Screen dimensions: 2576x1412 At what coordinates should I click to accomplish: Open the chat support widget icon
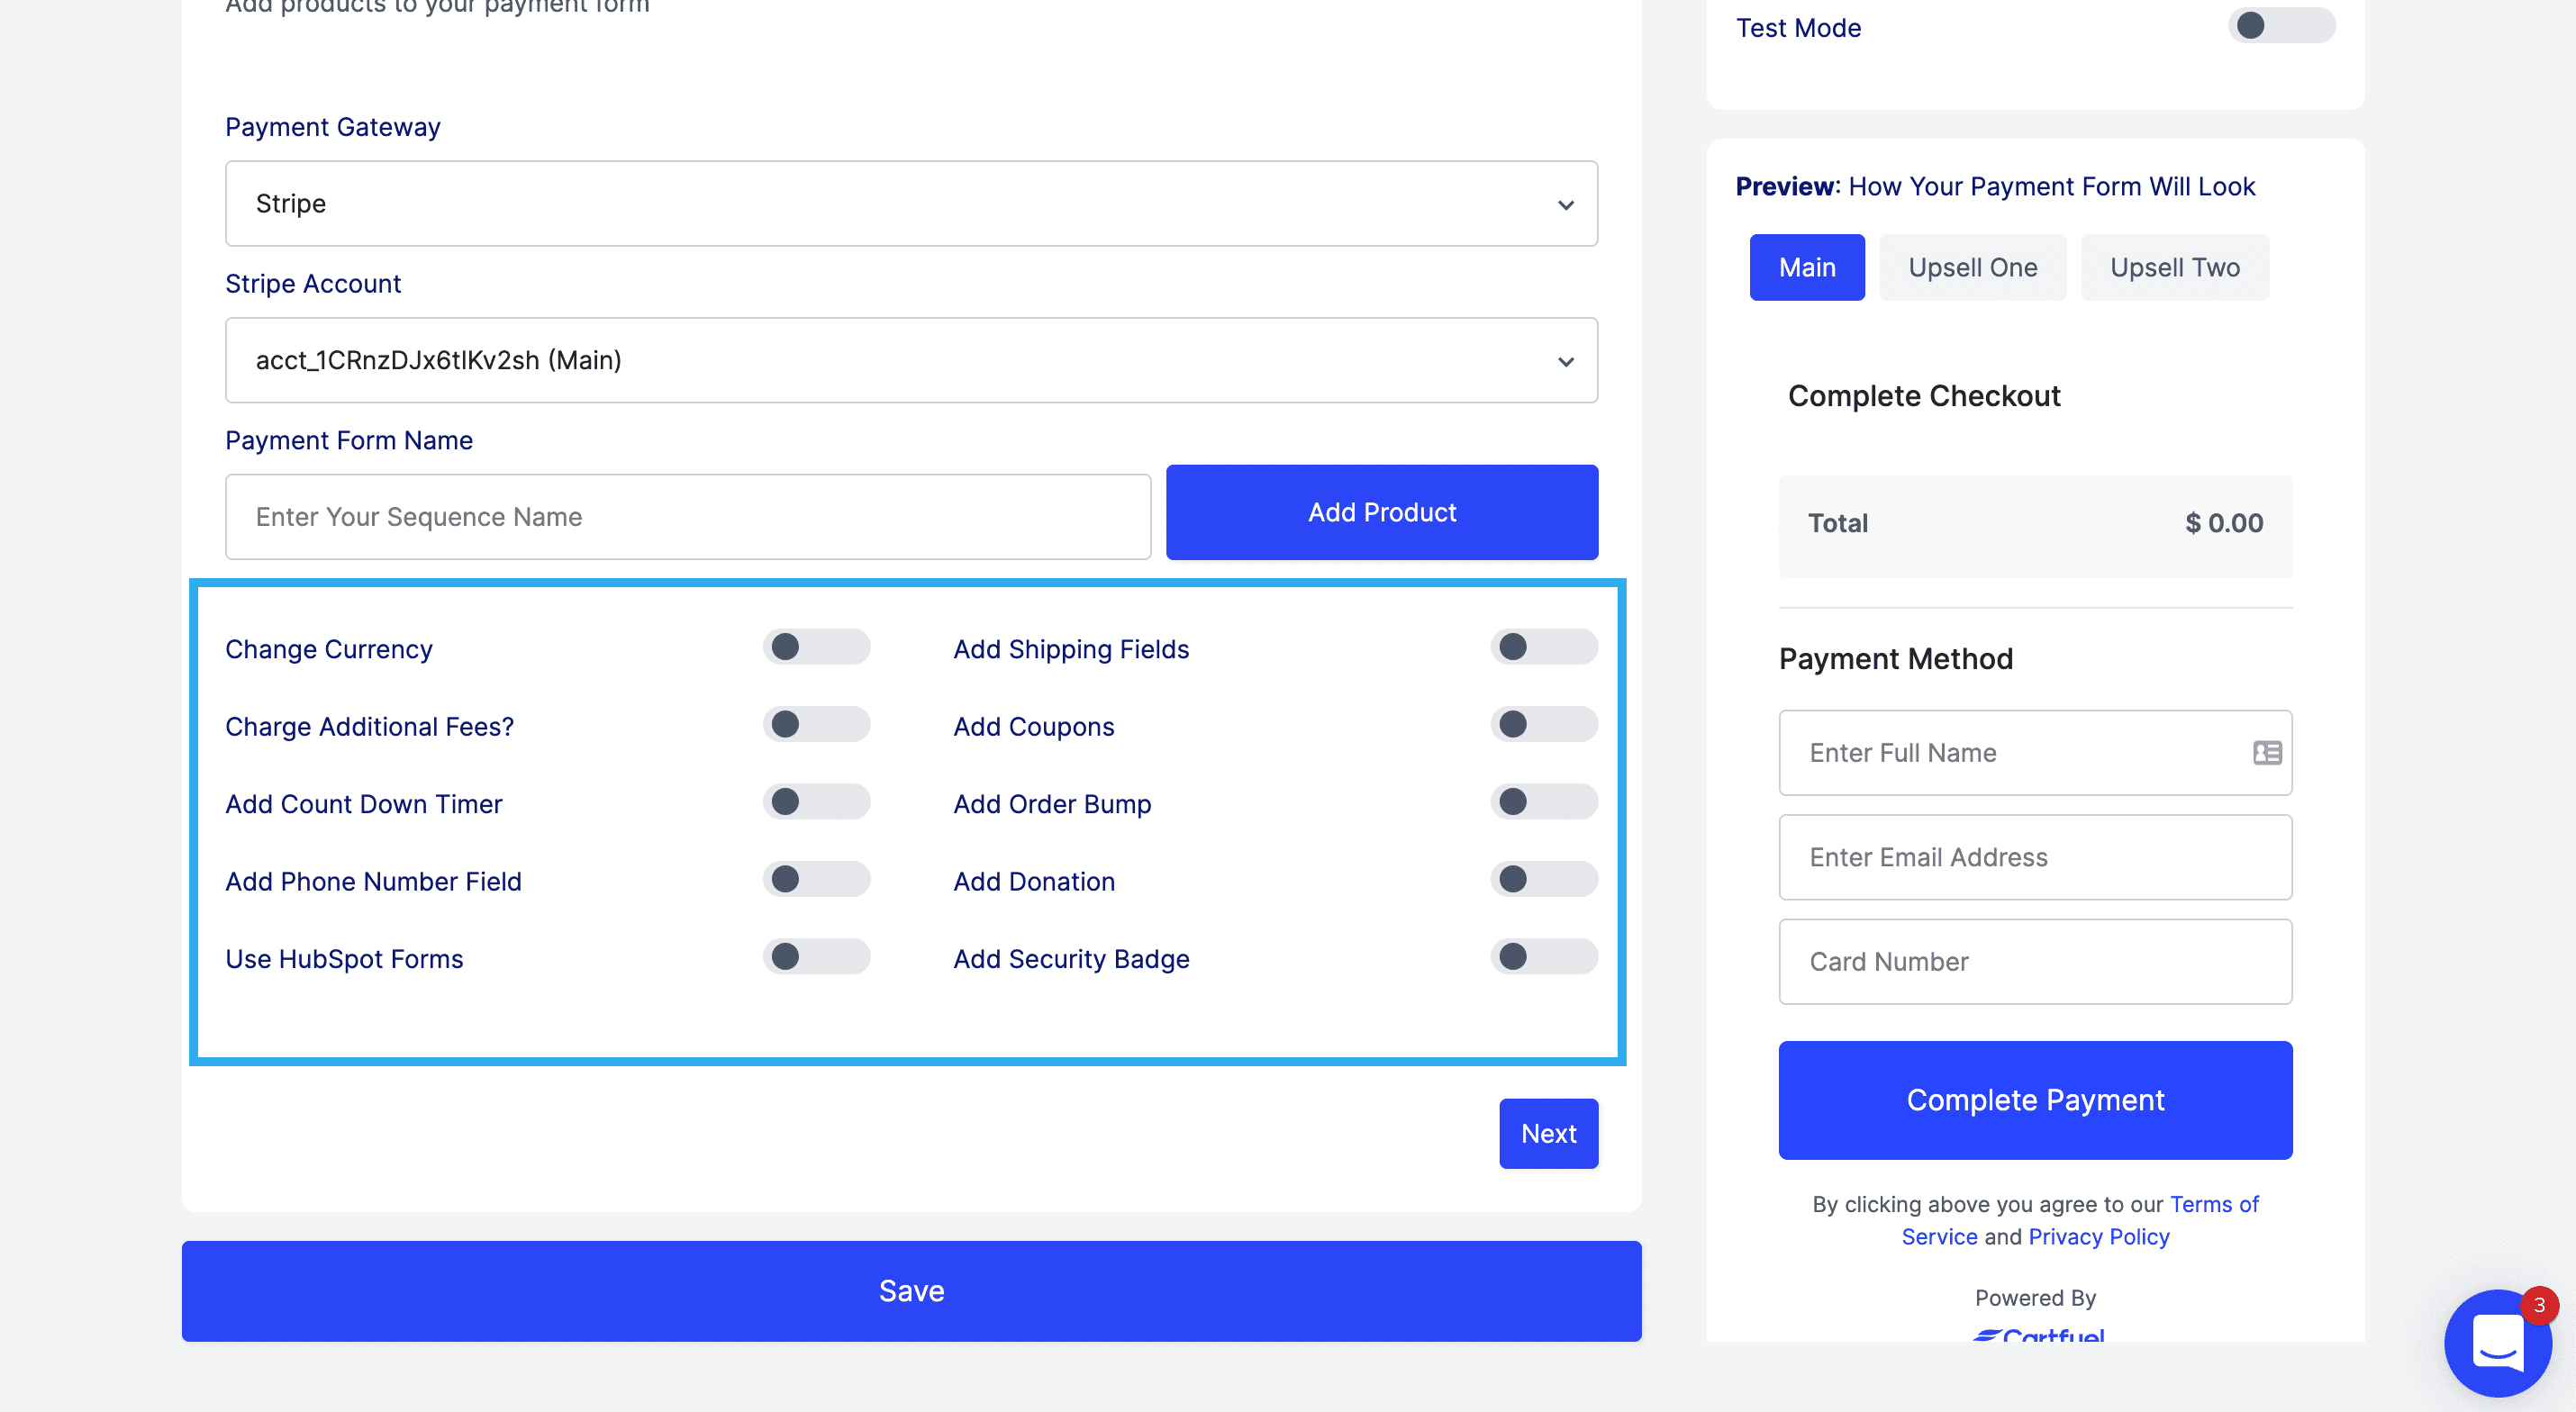click(x=2497, y=1343)
